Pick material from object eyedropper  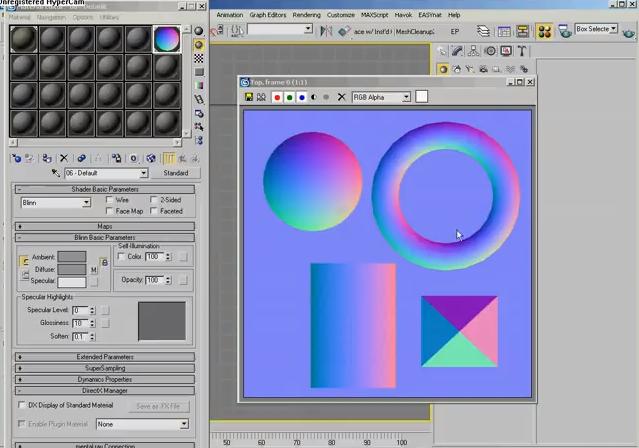pyautogui.click(x=55, y=173)
